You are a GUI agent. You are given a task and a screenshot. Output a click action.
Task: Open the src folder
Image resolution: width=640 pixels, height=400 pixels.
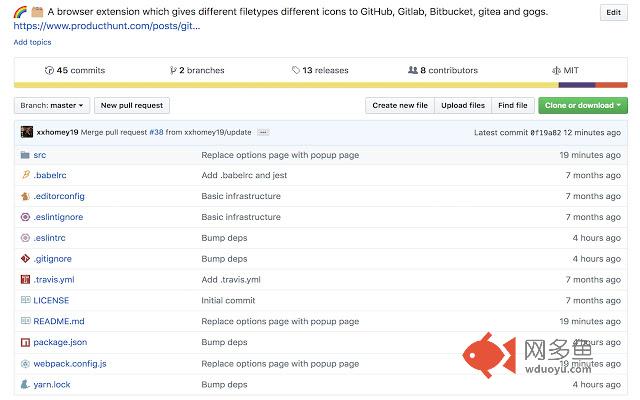(x=40, y=155)
